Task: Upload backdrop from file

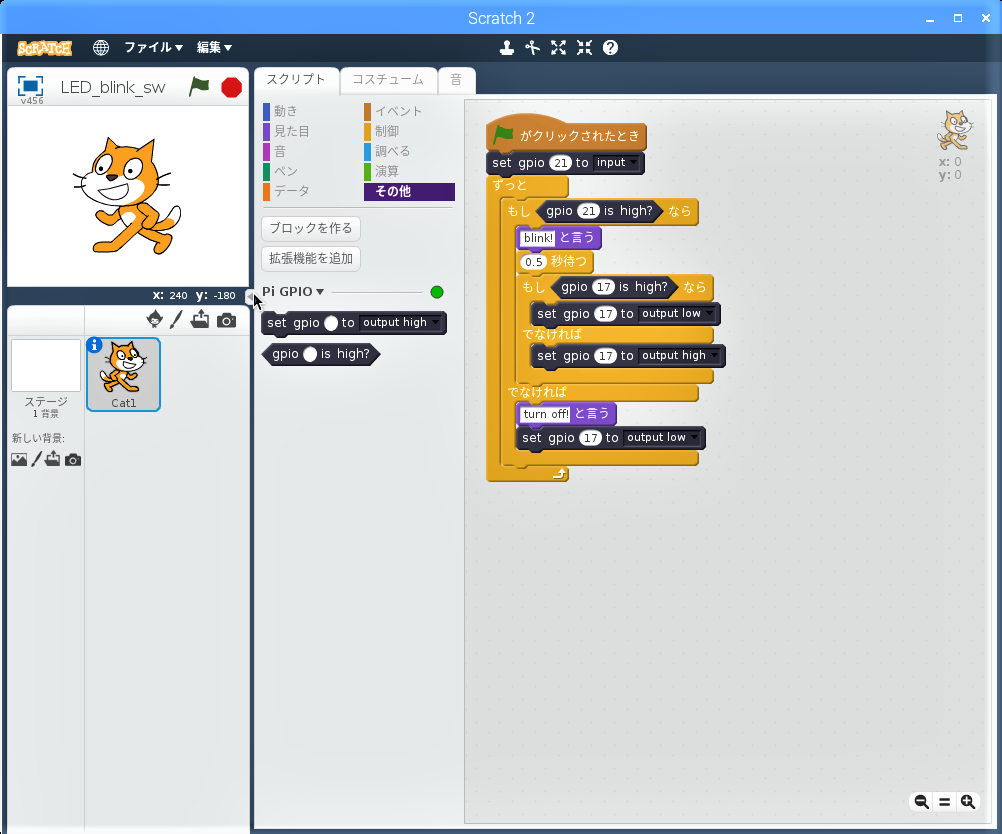Action: point(52,459)
